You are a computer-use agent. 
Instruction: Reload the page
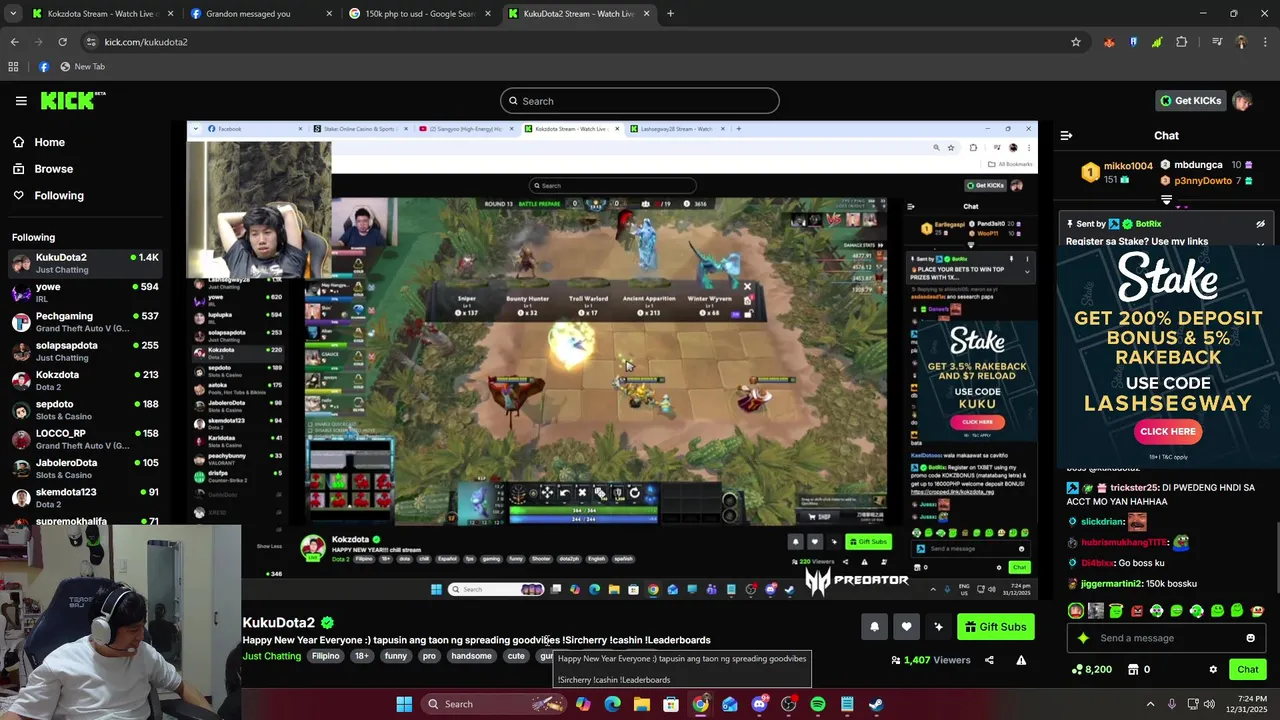[62, 42]
